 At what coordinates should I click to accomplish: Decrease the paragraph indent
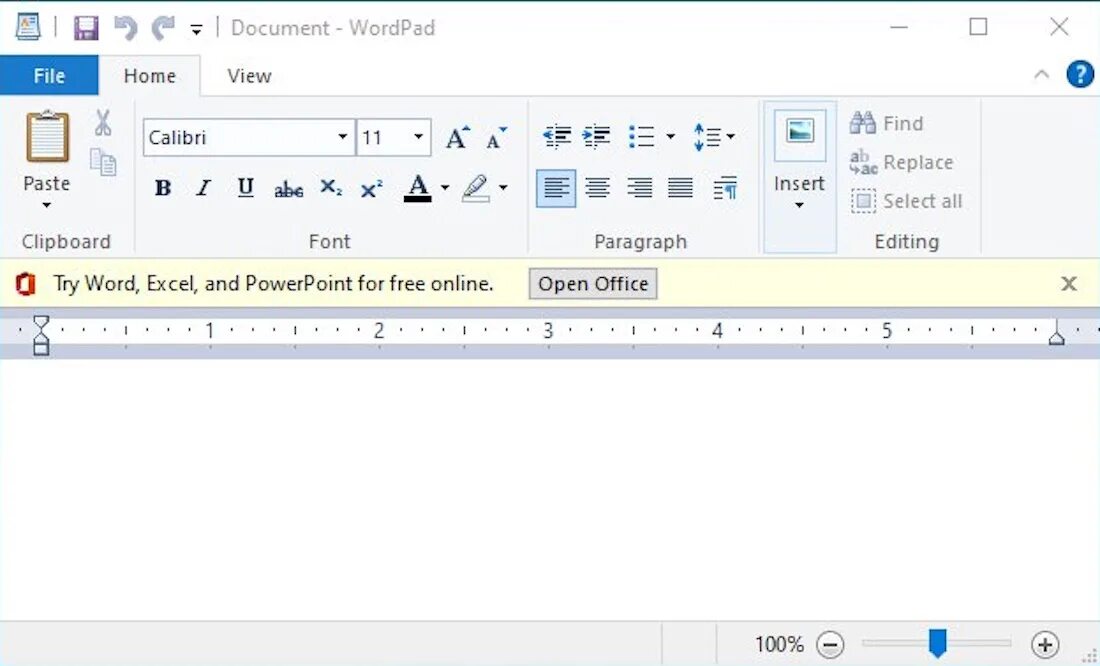[x=557, y=136]
